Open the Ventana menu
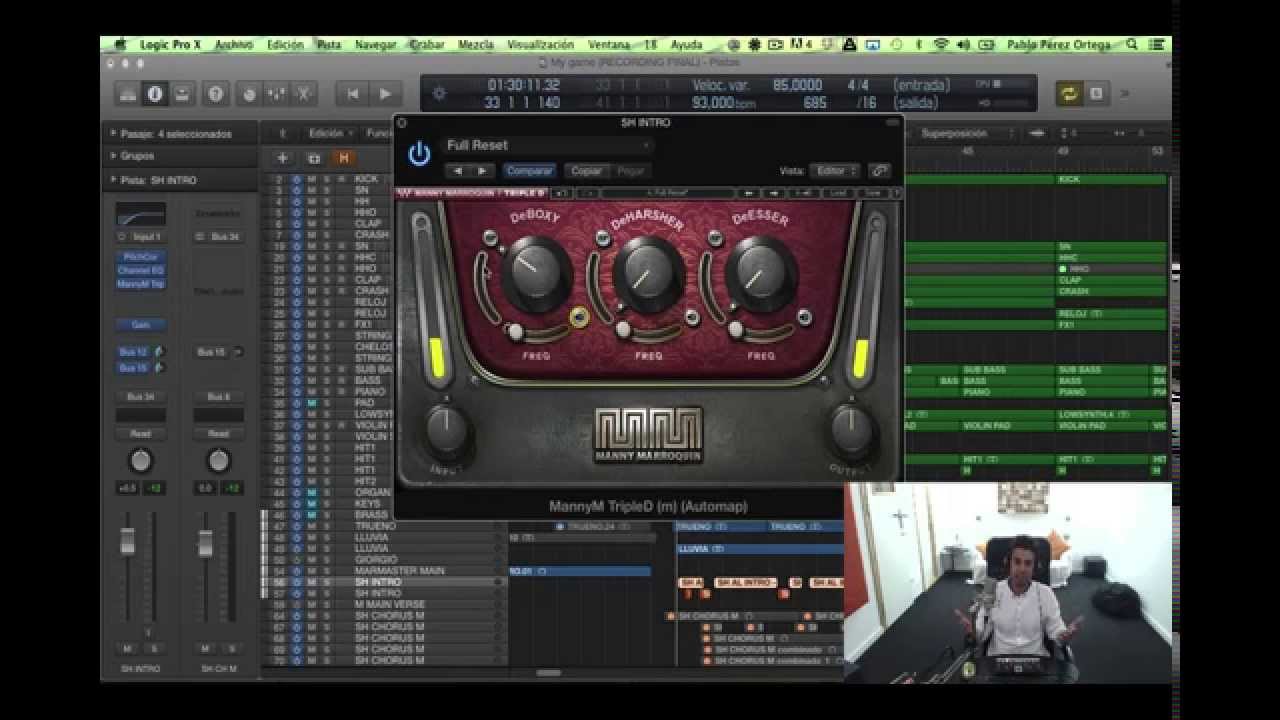The height and width of the screenshot is (720, 1280). [609, 44]
